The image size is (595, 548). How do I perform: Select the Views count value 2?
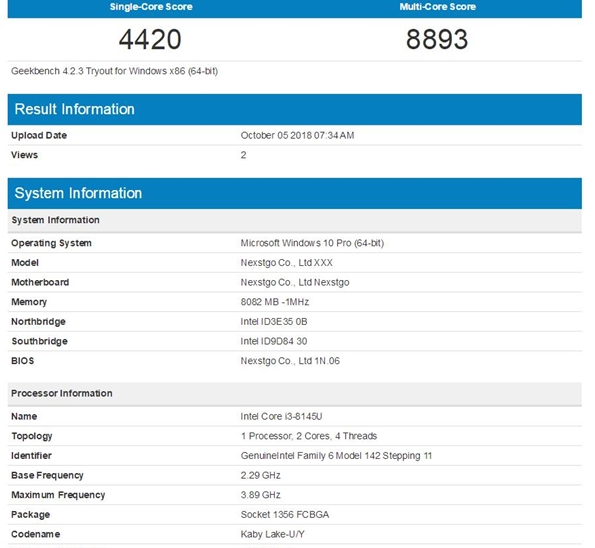point(243,155)
